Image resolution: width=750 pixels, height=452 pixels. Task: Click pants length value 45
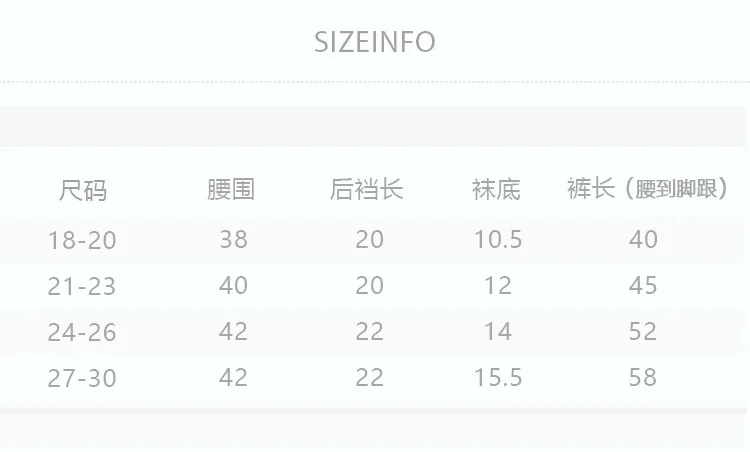pyautogui.click(x=643, y=286)
